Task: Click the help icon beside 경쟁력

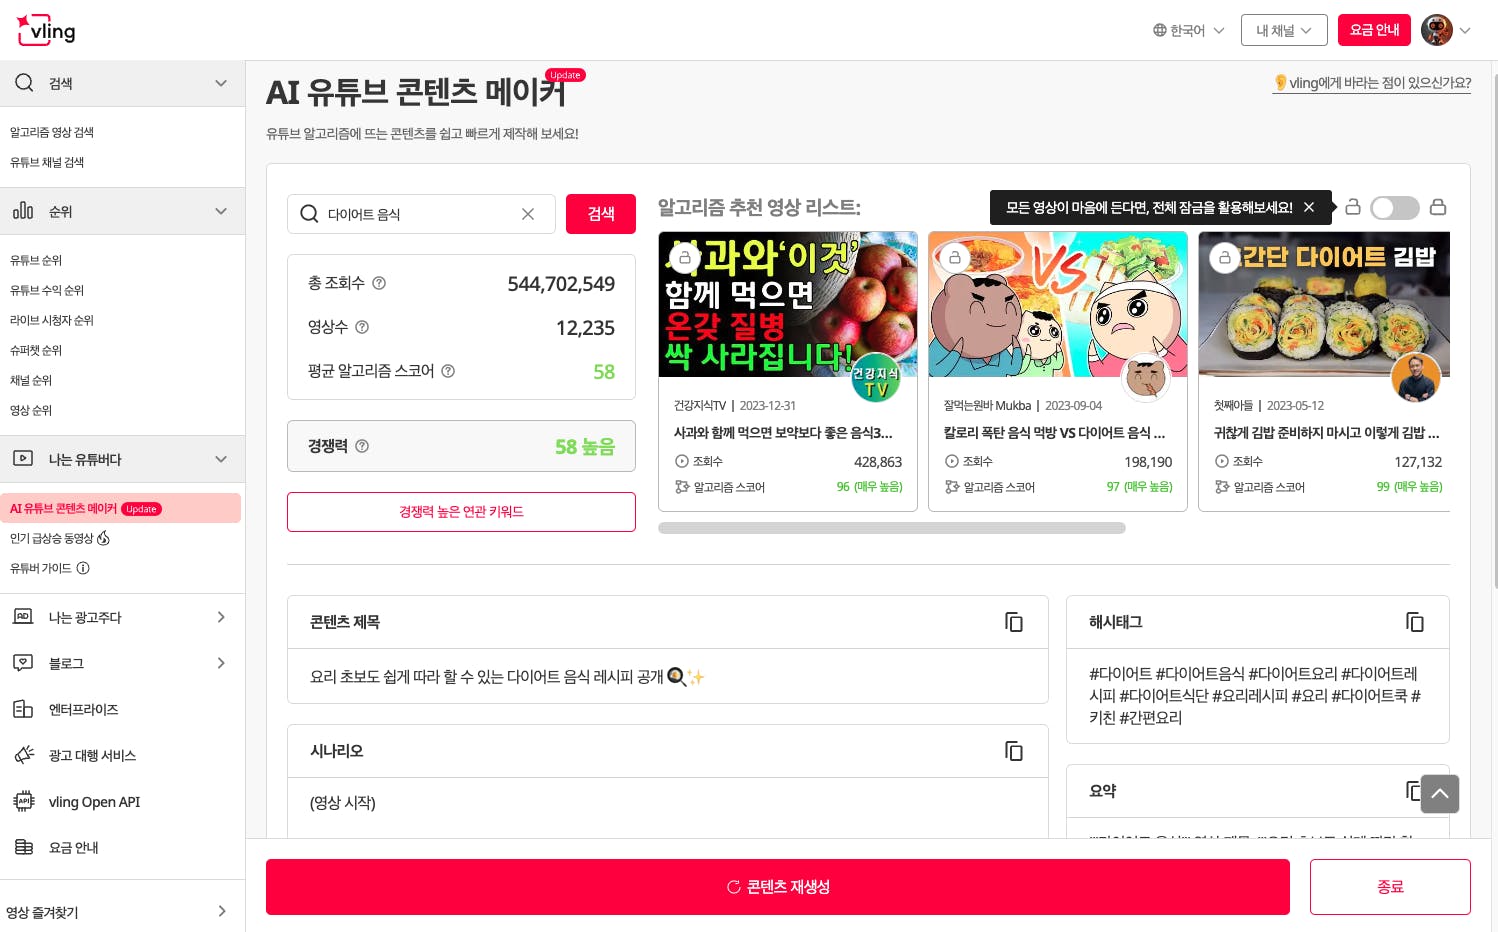Action: pyautogui.click(x=362, y=446)
